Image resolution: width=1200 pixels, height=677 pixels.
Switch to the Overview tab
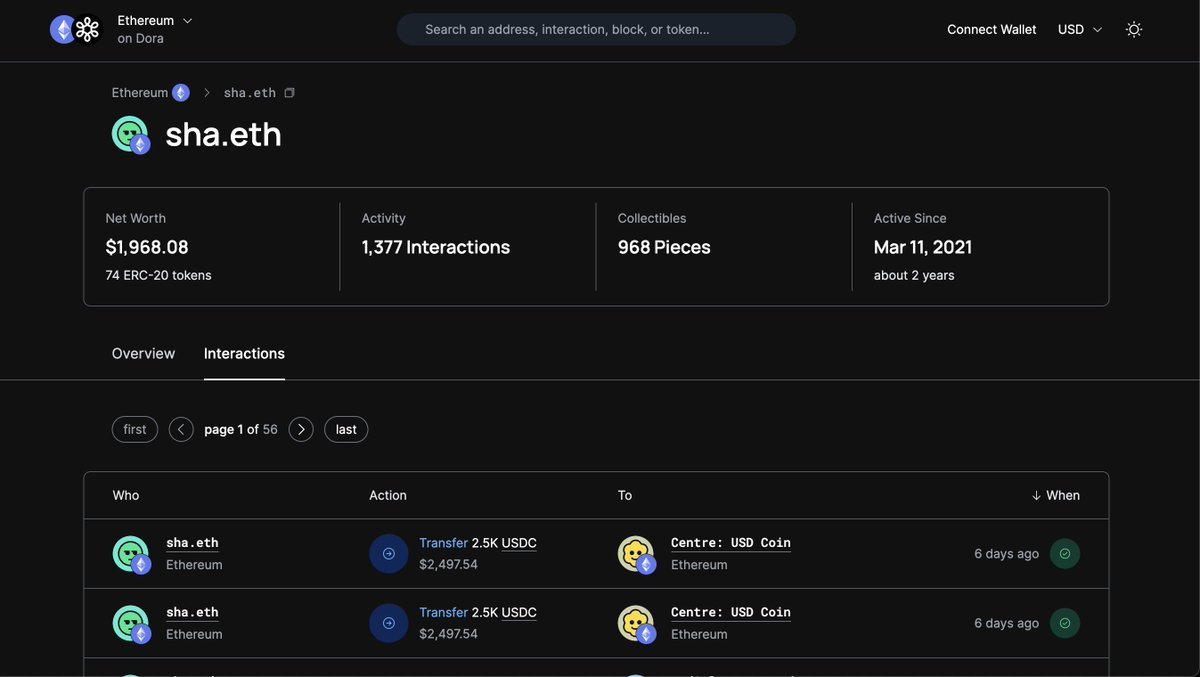click(x=143, y=353)
